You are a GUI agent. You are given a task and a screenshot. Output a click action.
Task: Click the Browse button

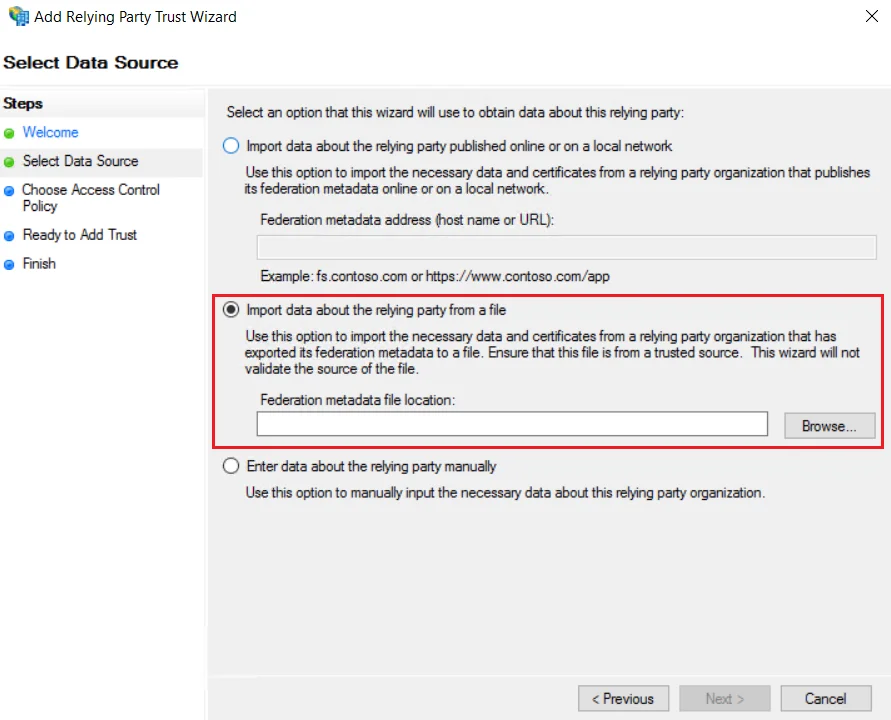coord(829,424)
